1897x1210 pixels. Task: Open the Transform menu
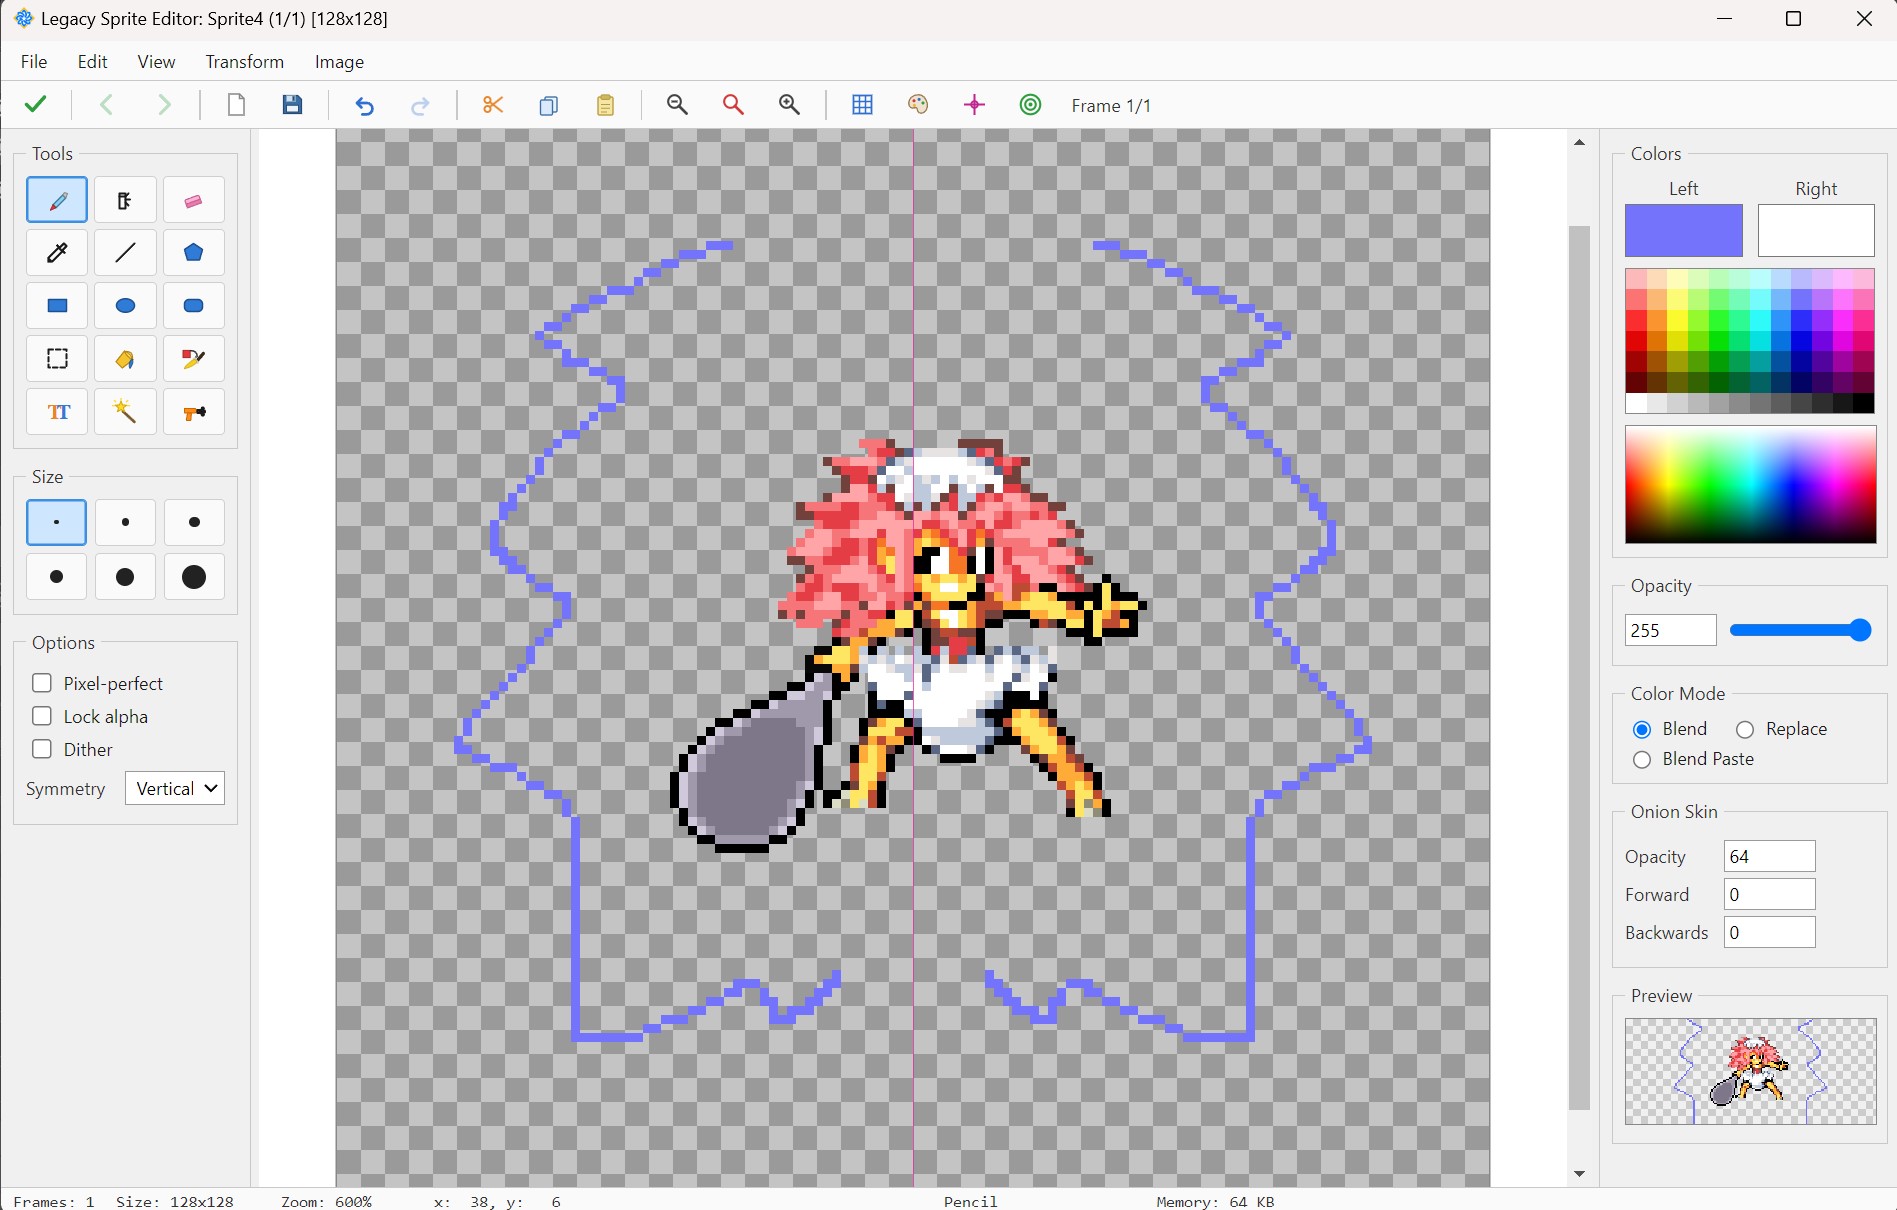click(x=245, y=61)
